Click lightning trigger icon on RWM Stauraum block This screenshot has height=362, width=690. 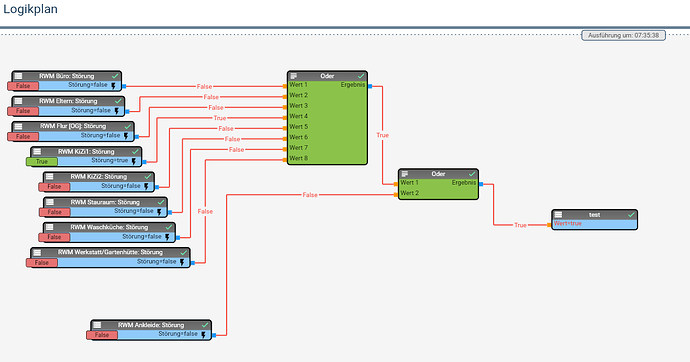(x=159, y=212)
